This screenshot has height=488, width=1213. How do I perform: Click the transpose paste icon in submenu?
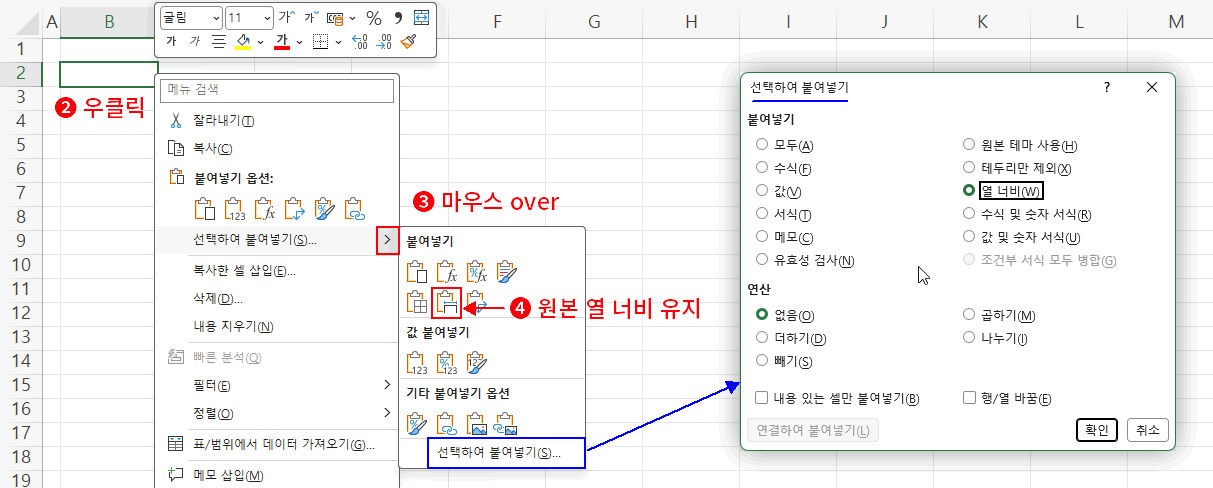point(477,302)
